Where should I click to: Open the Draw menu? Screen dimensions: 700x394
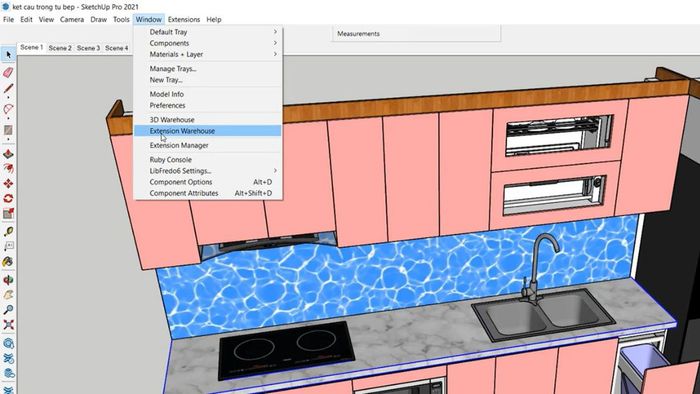tap(99, 20)
